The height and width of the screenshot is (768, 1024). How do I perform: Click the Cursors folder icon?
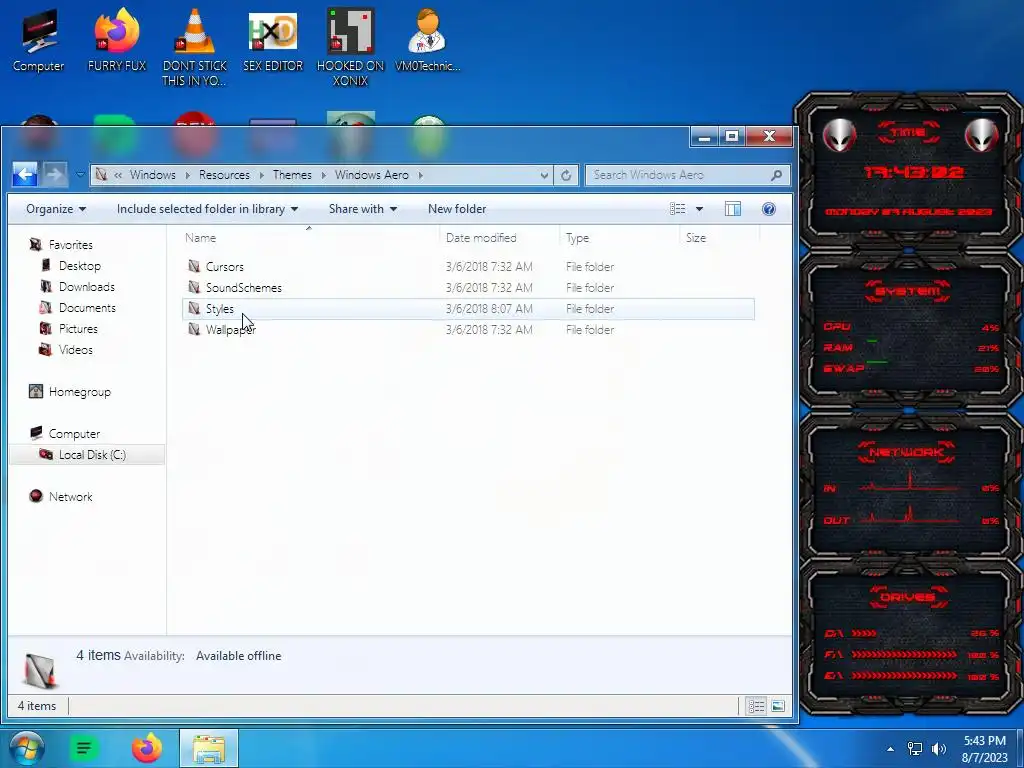pos(194,266)
